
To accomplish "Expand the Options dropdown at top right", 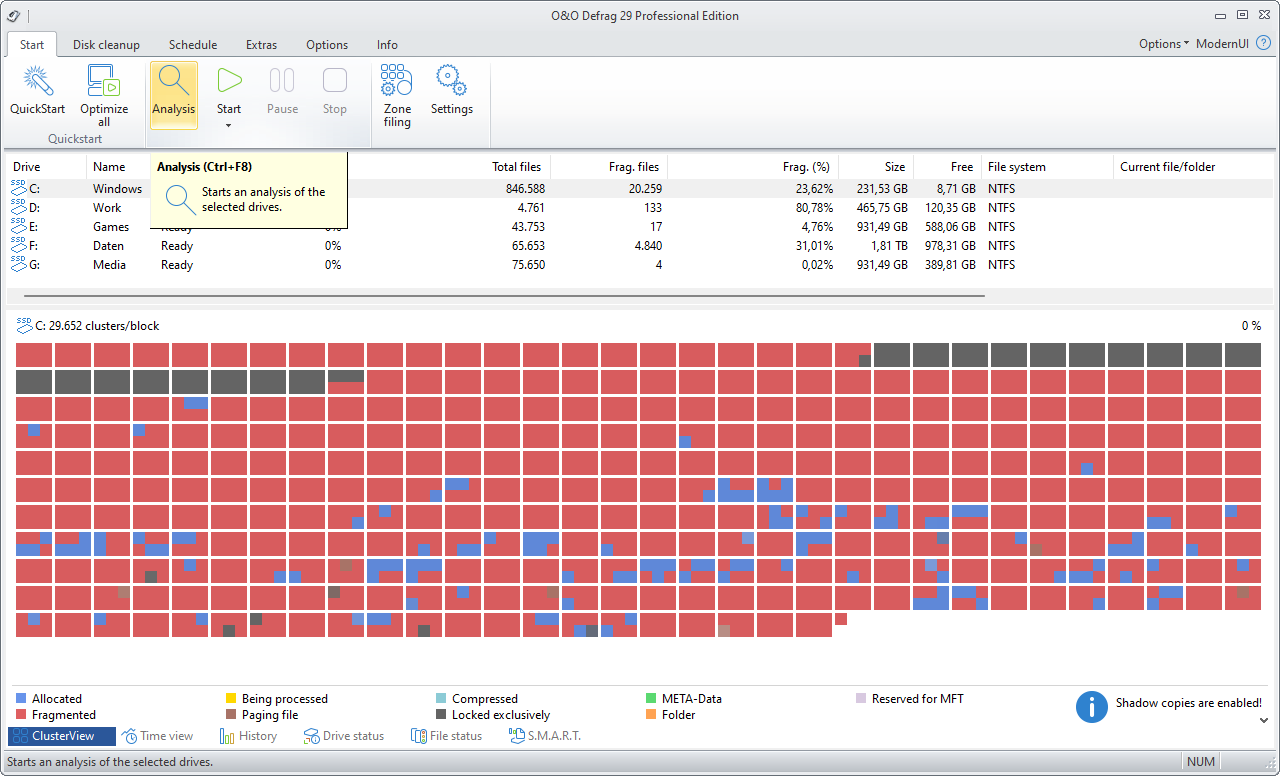I will (1164, 44).
